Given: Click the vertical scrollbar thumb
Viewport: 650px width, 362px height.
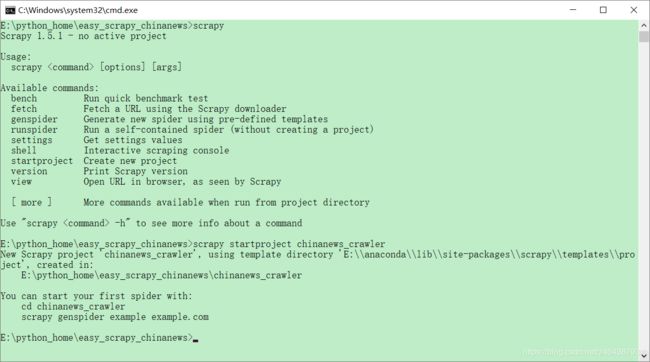Looking at the screenshot, I should (644, 36).
